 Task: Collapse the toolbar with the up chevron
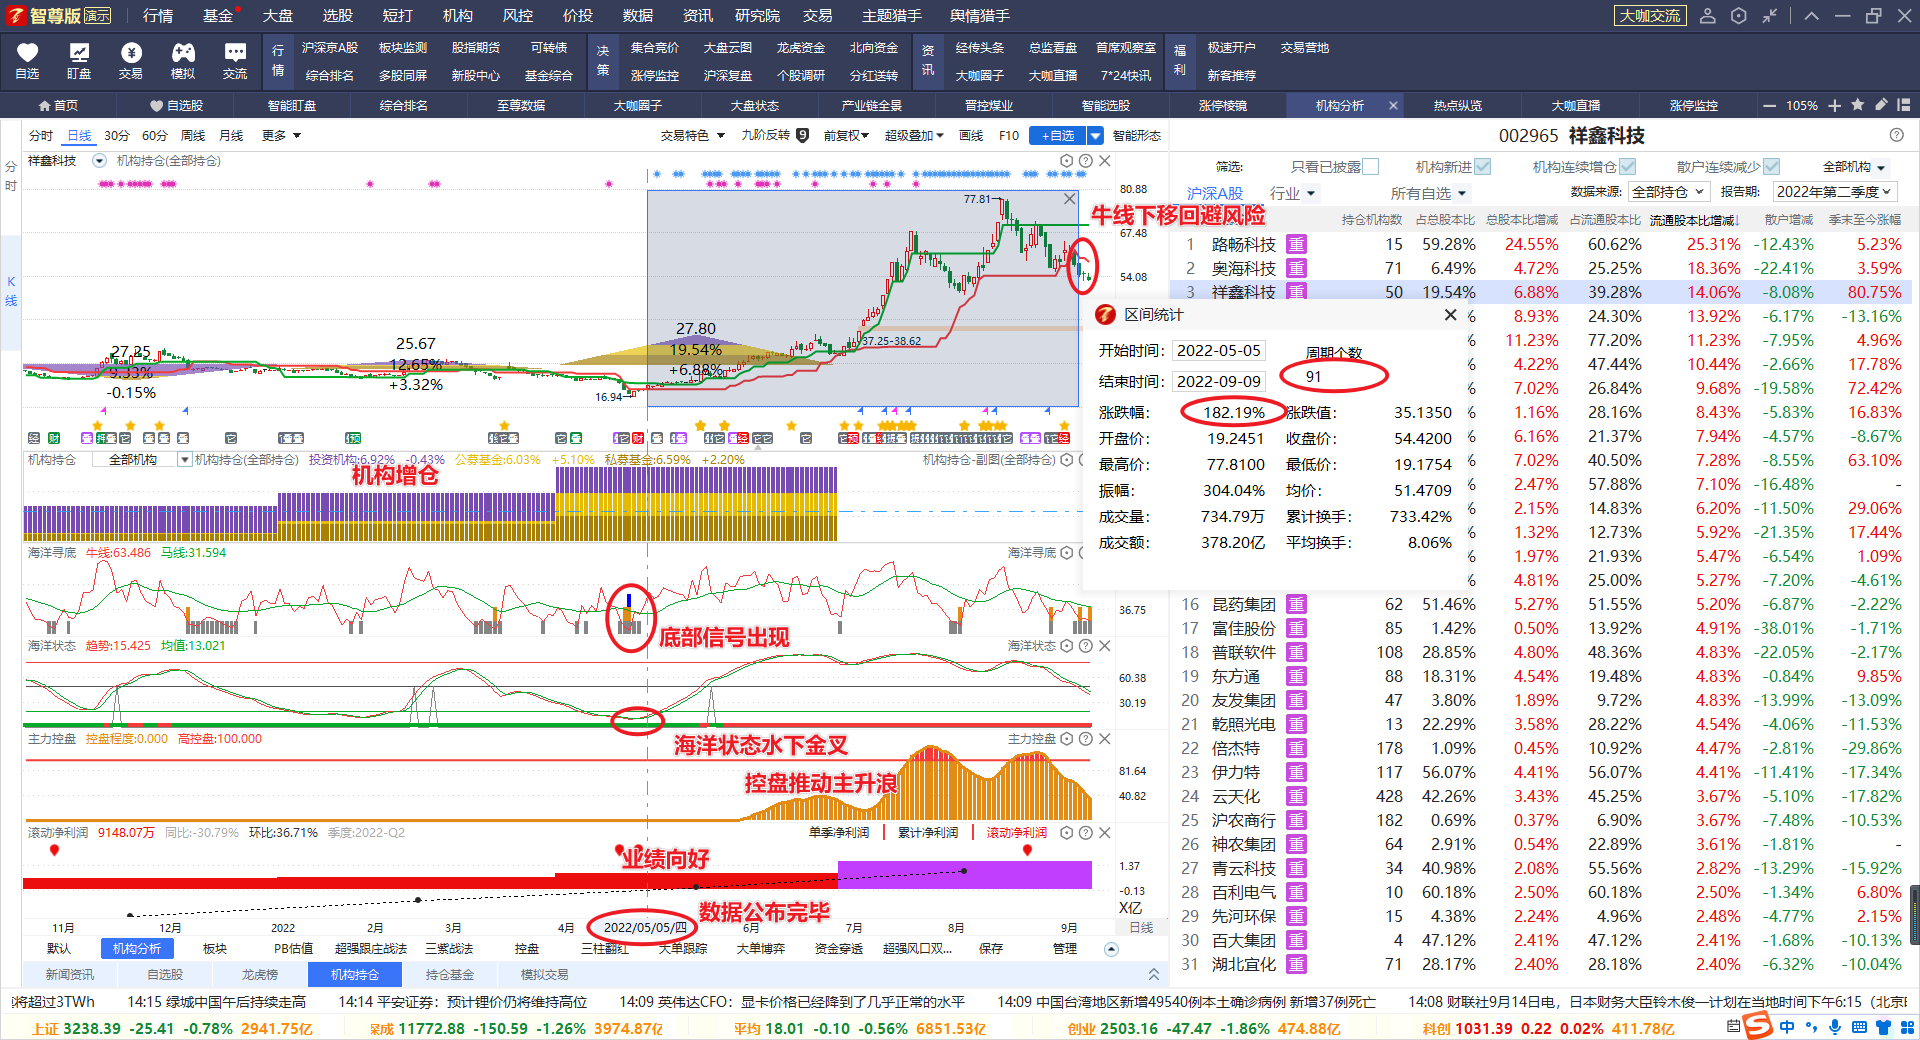(1812, 16)
